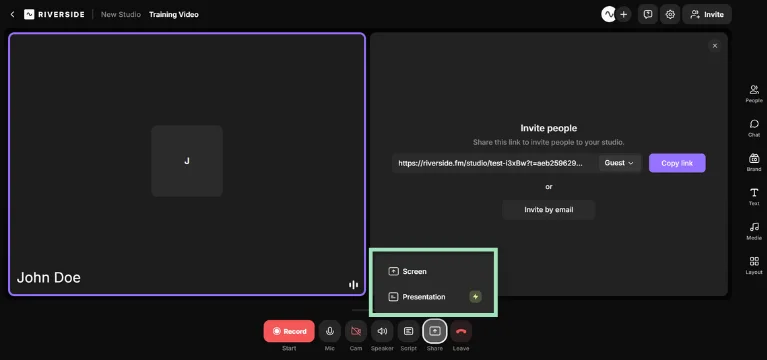The height and width of the screenshot is (360, 767).
Task: Click the Invite people heading
Action: pyautogui.click(x=548, y=128)
